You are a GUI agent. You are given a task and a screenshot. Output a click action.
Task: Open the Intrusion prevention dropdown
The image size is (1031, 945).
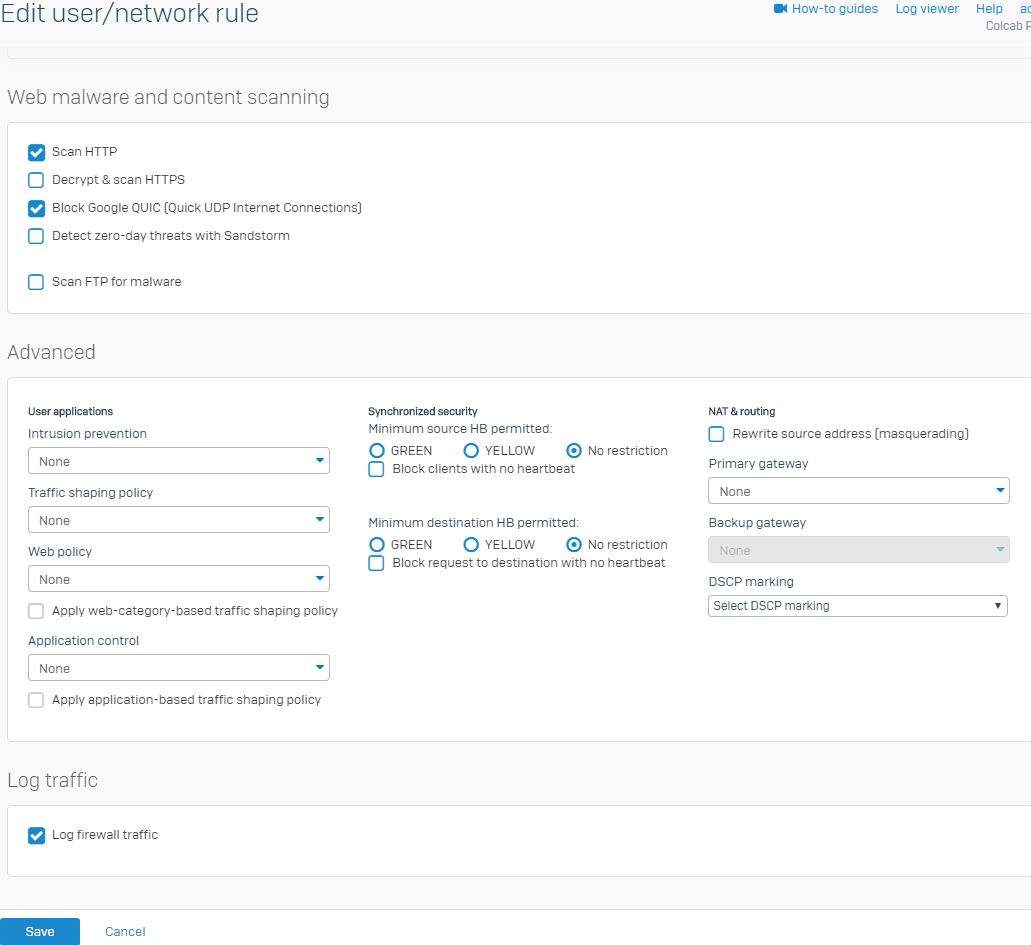(x=178, y=461)
